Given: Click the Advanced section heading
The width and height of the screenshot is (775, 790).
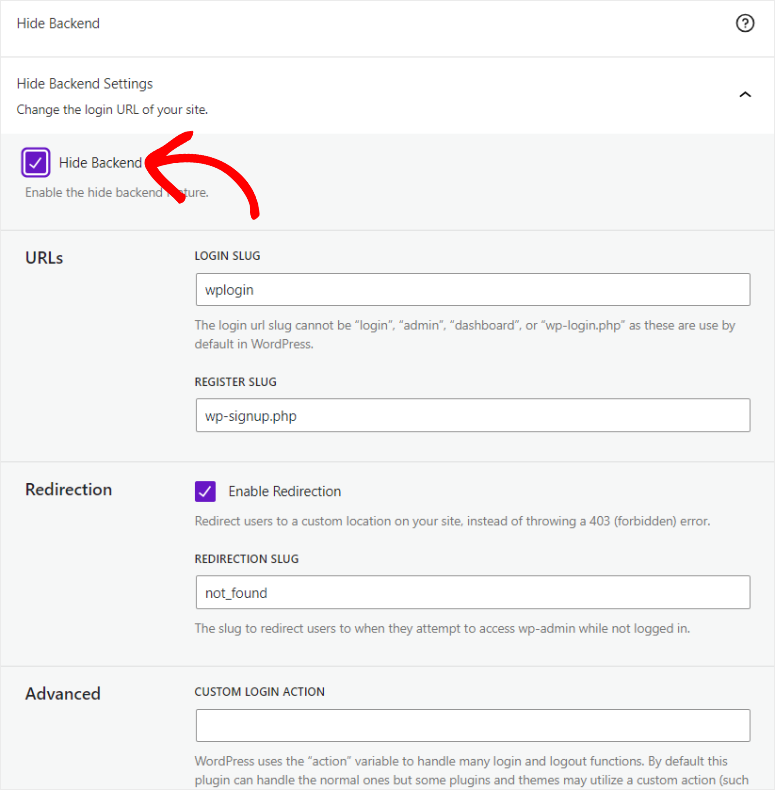Looking at the screenshot, I should point(63,694).
